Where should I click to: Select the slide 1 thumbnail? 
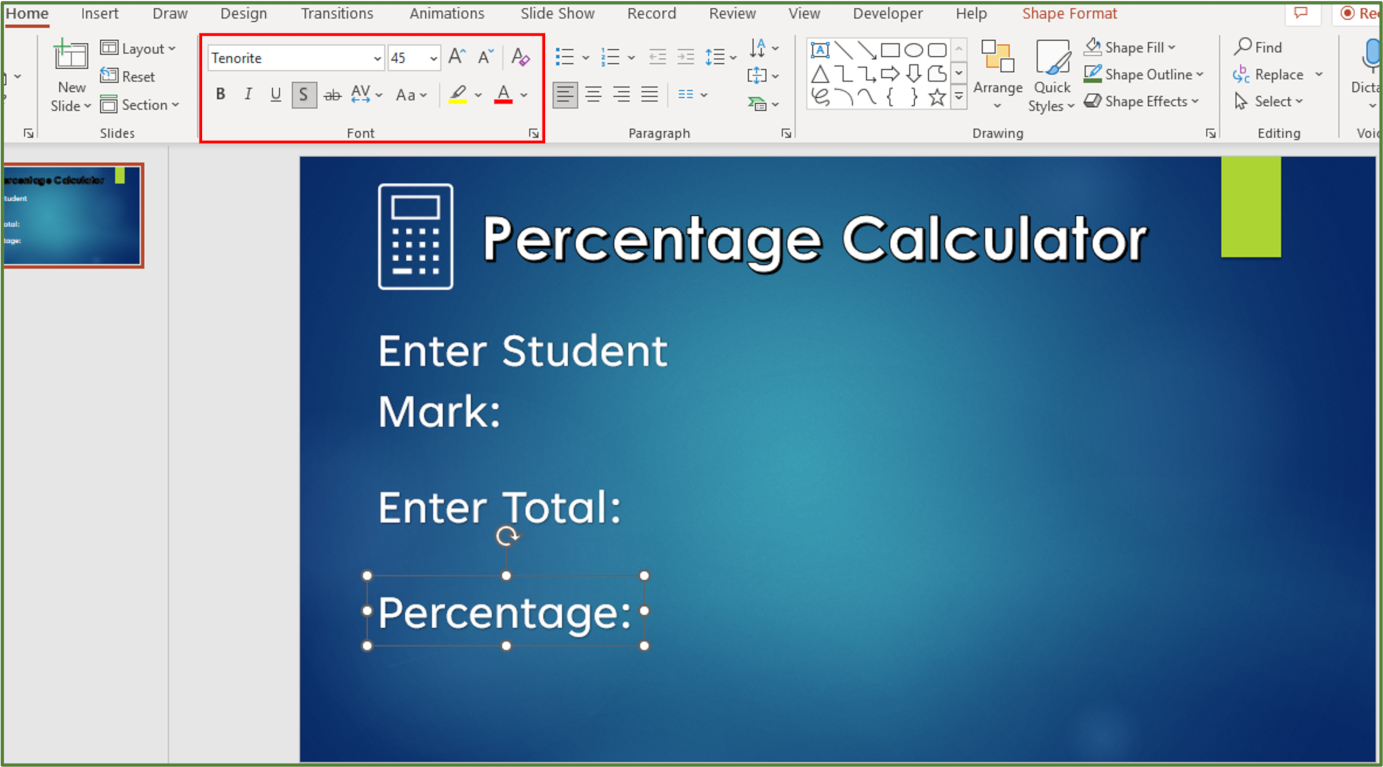click(x=72, y=216)
